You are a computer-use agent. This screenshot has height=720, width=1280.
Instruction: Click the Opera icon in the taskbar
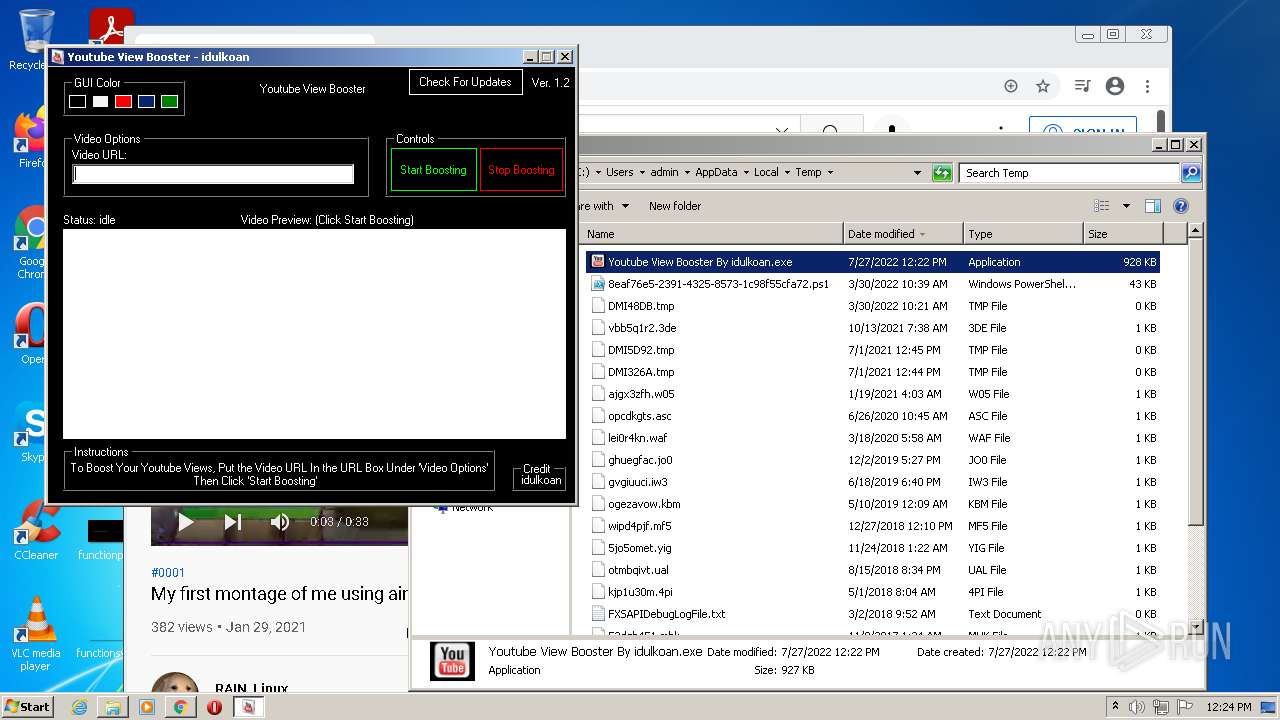tap(214, 707)
